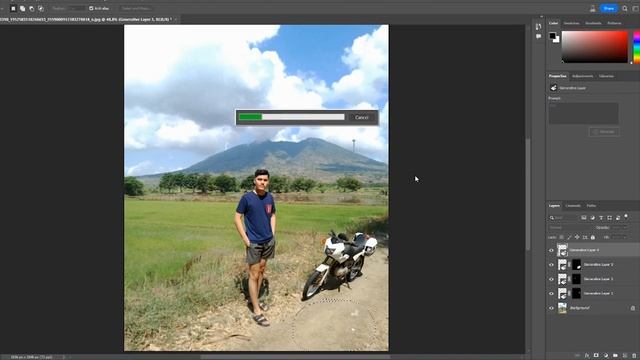Open the History panel icon in the dock

538,27
